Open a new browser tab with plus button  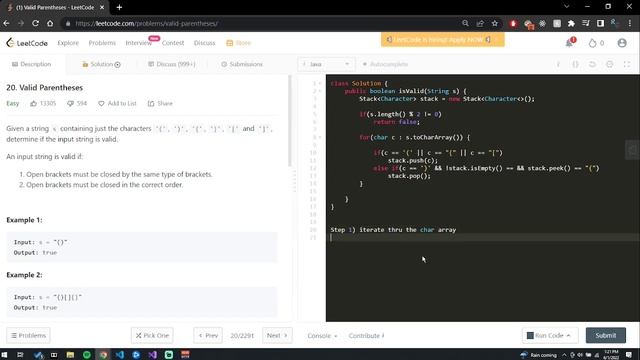click(x=119, y=7)
